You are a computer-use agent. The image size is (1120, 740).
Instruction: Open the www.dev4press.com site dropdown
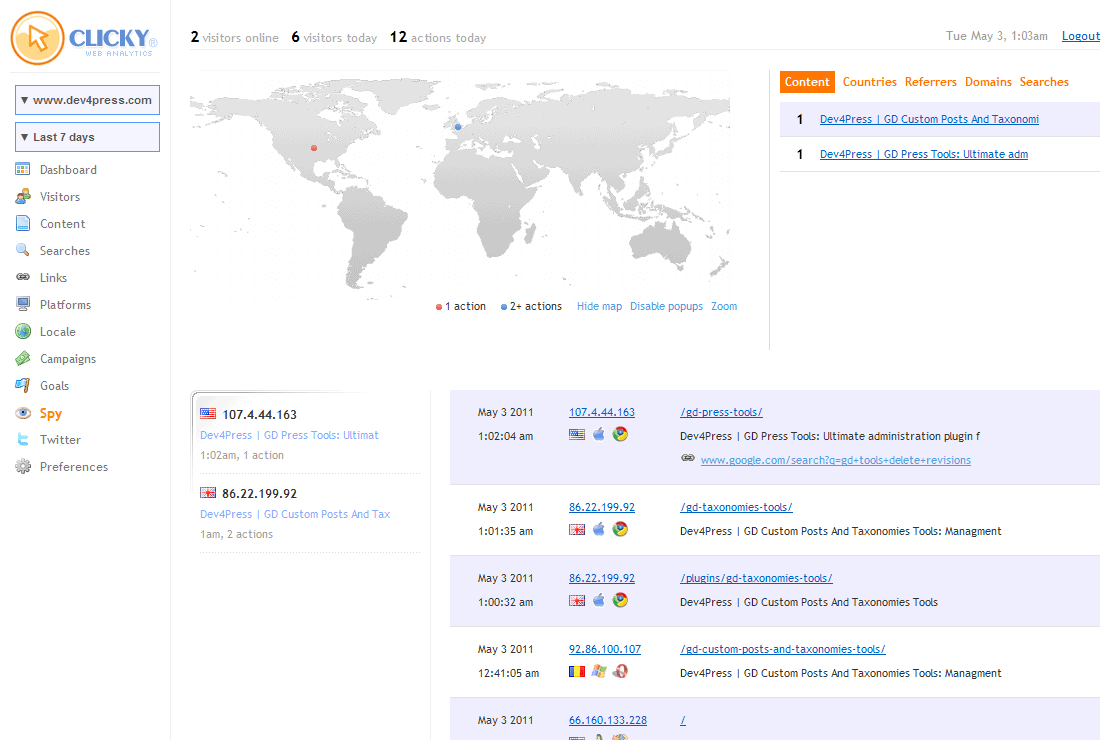click(87, 100)
